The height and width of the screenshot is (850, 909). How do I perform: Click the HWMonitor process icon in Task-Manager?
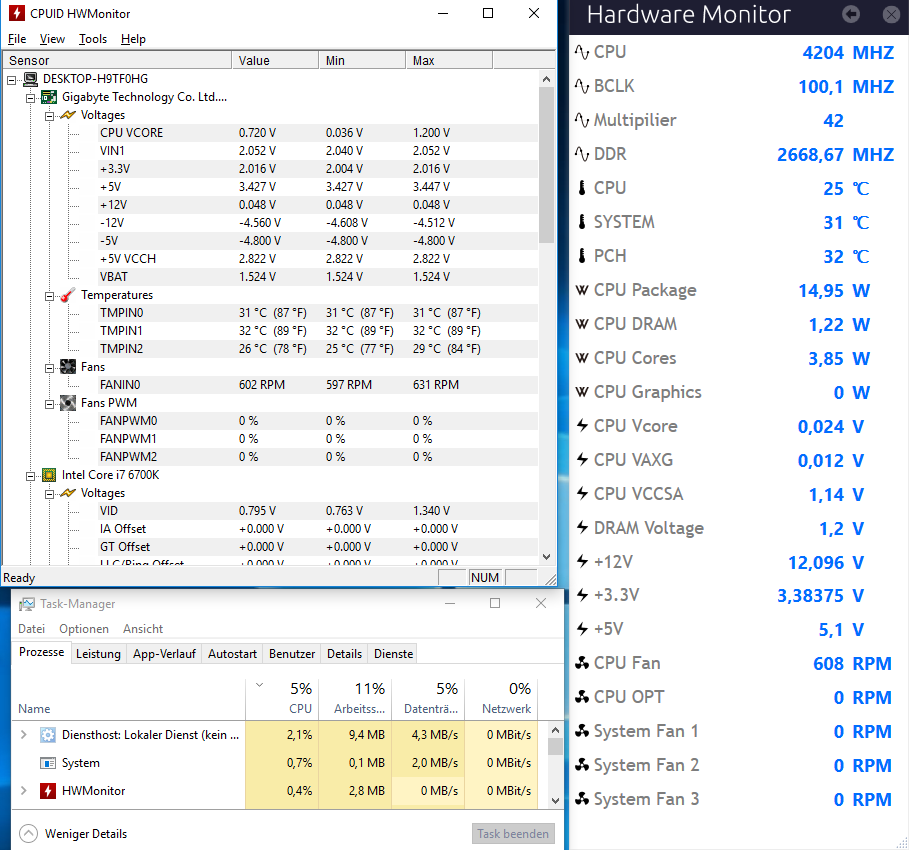coord(48,791)
